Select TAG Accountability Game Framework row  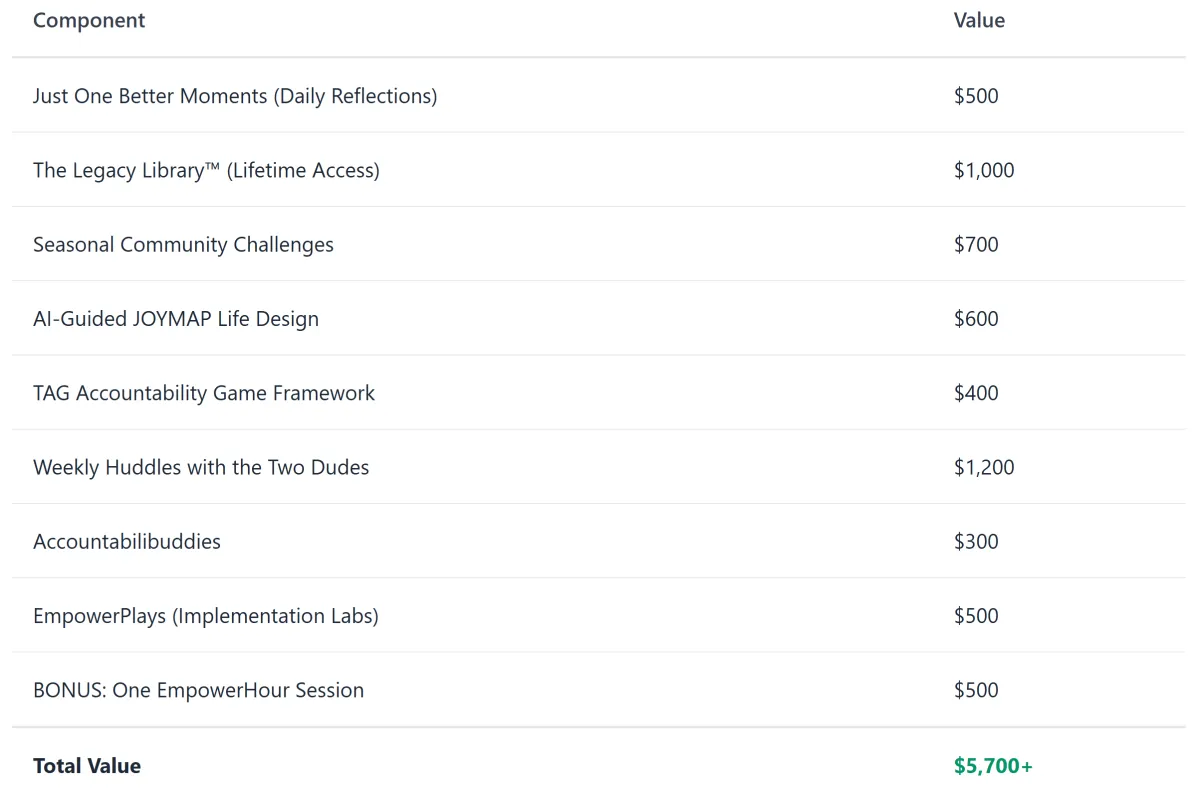[x=599, y=393]
